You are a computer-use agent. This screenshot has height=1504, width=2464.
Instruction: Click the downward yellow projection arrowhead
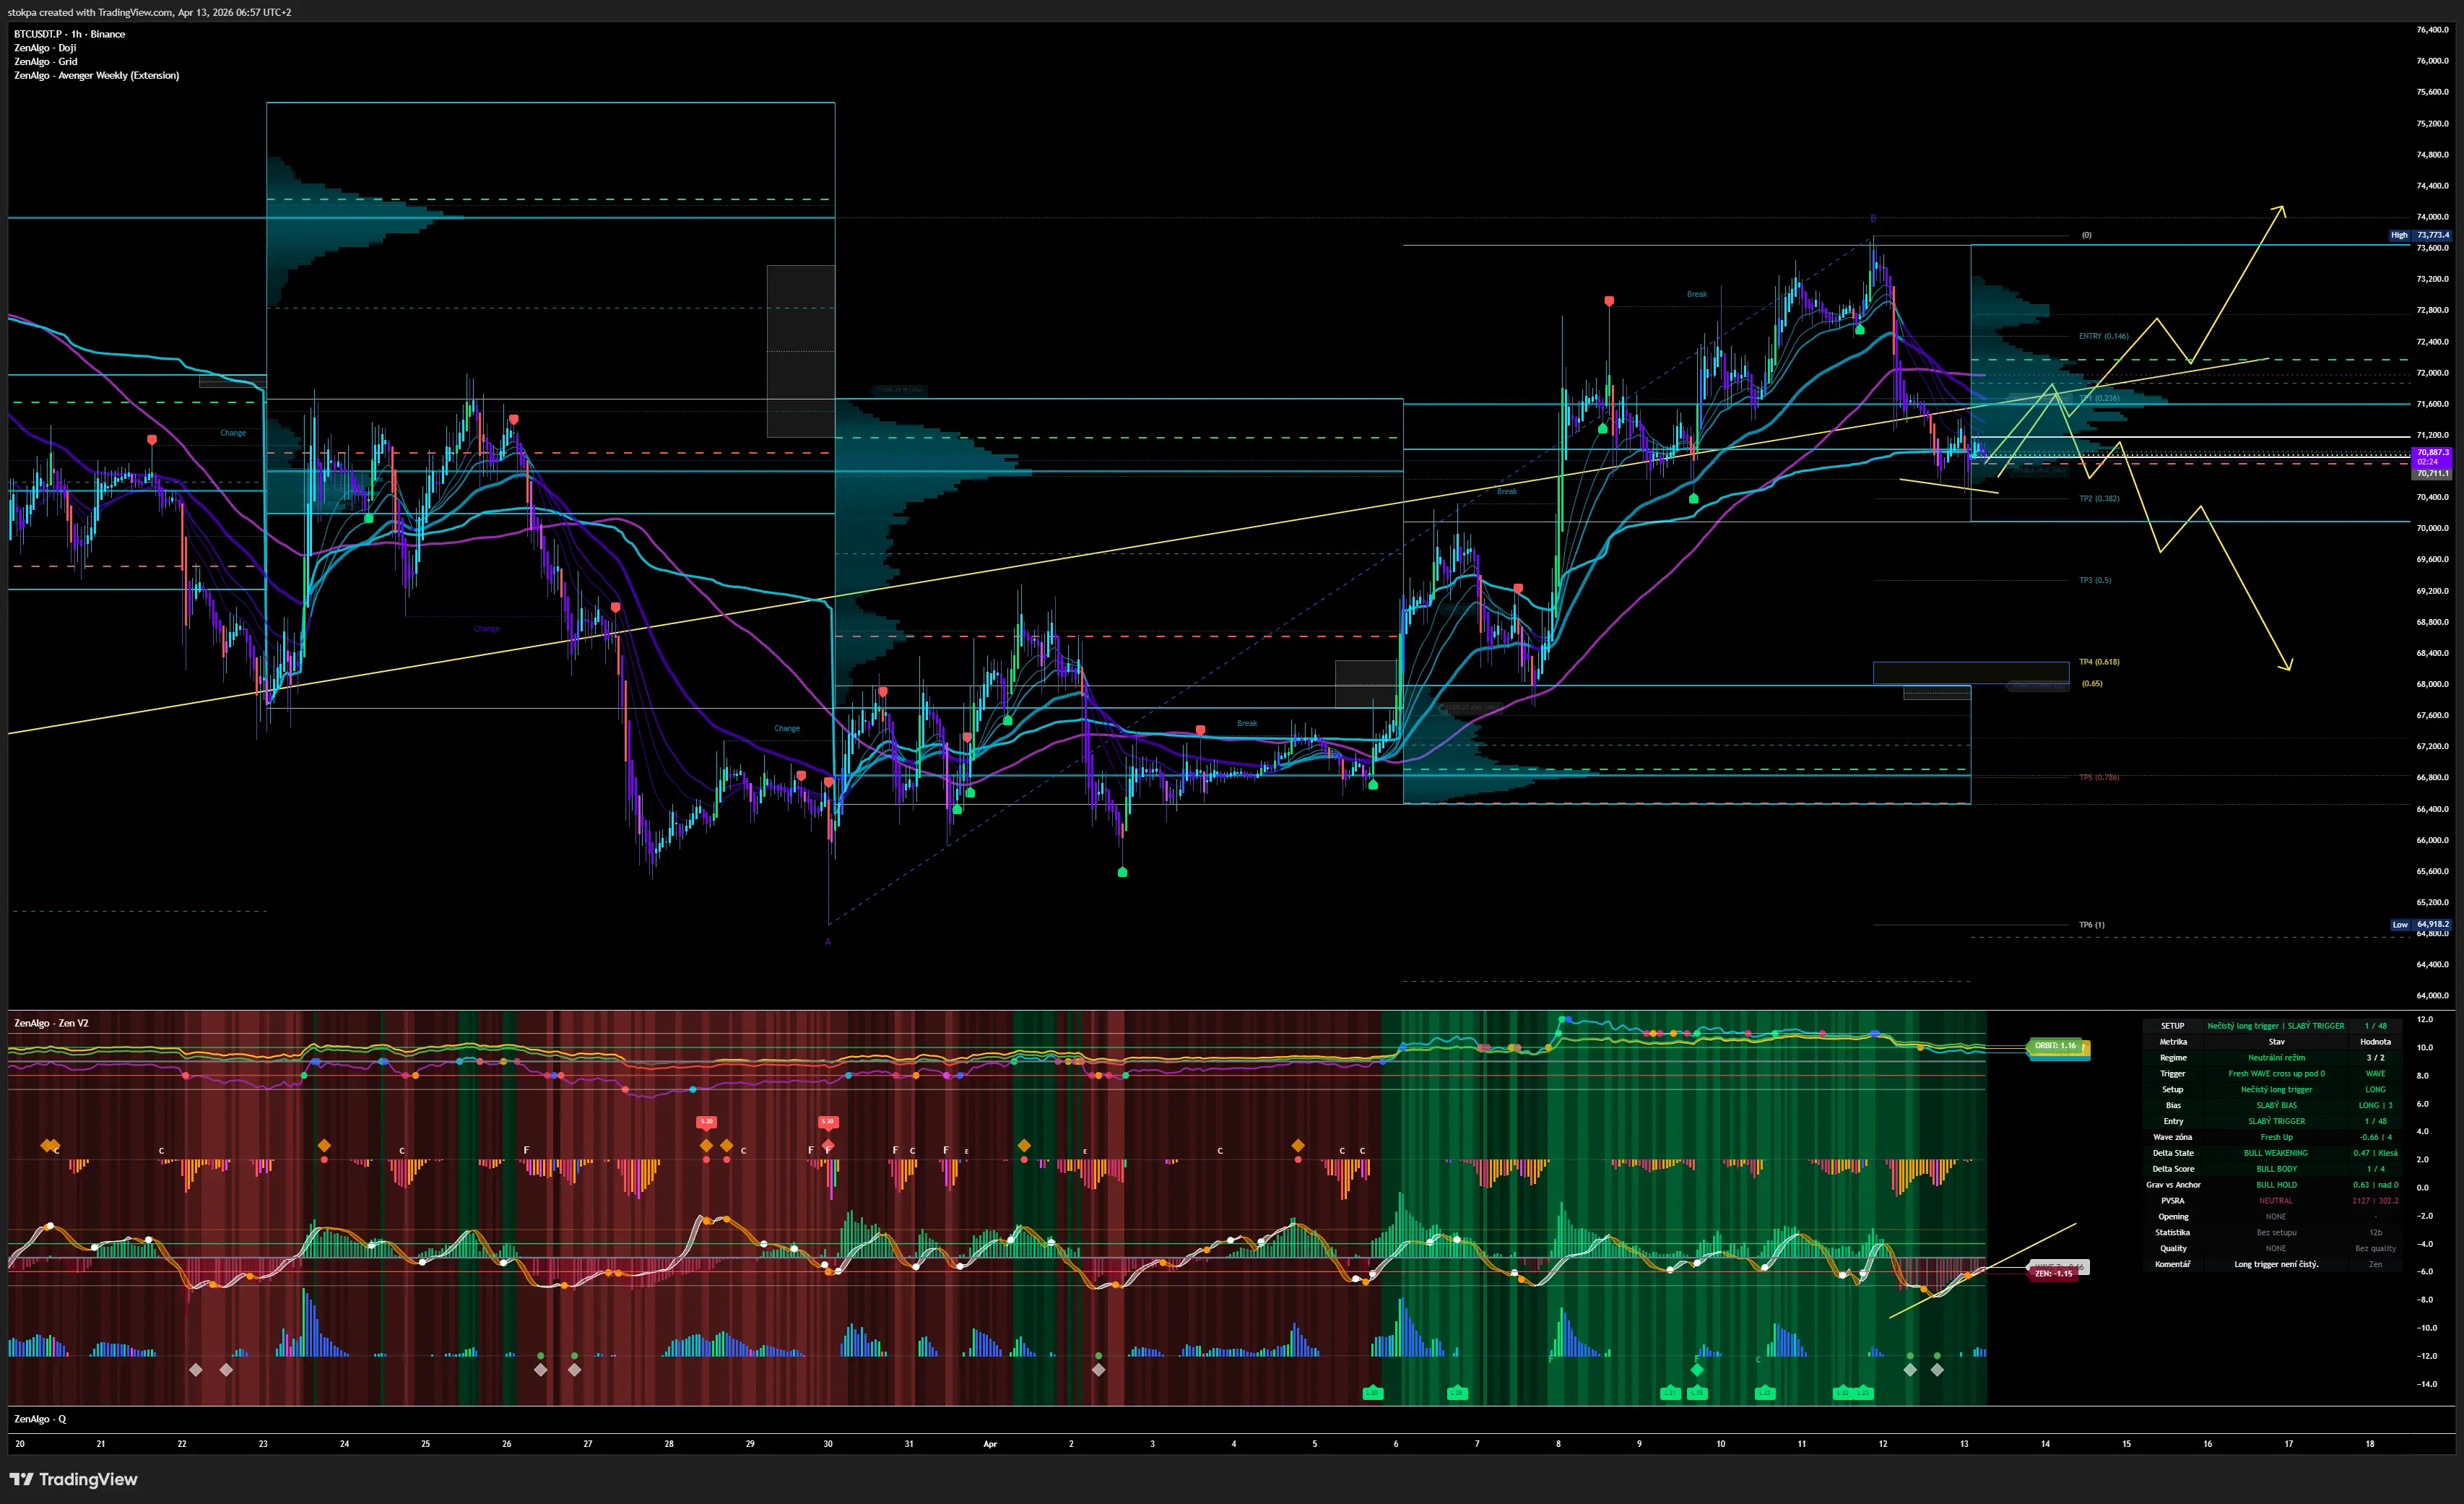[x=2288, y=667]
